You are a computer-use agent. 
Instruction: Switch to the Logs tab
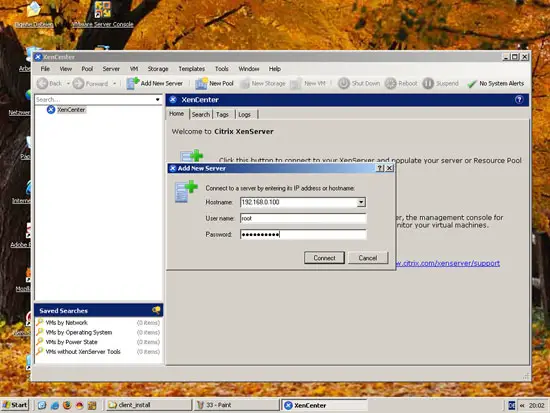(x=244, y=114)
